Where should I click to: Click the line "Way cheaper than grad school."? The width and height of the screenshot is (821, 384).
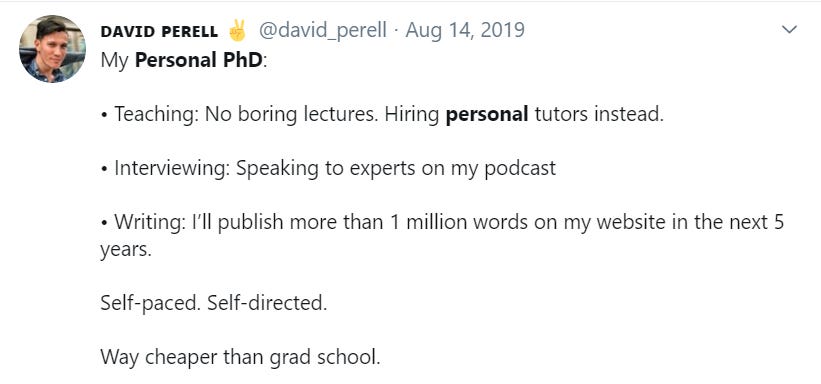[x=240, y=357]
